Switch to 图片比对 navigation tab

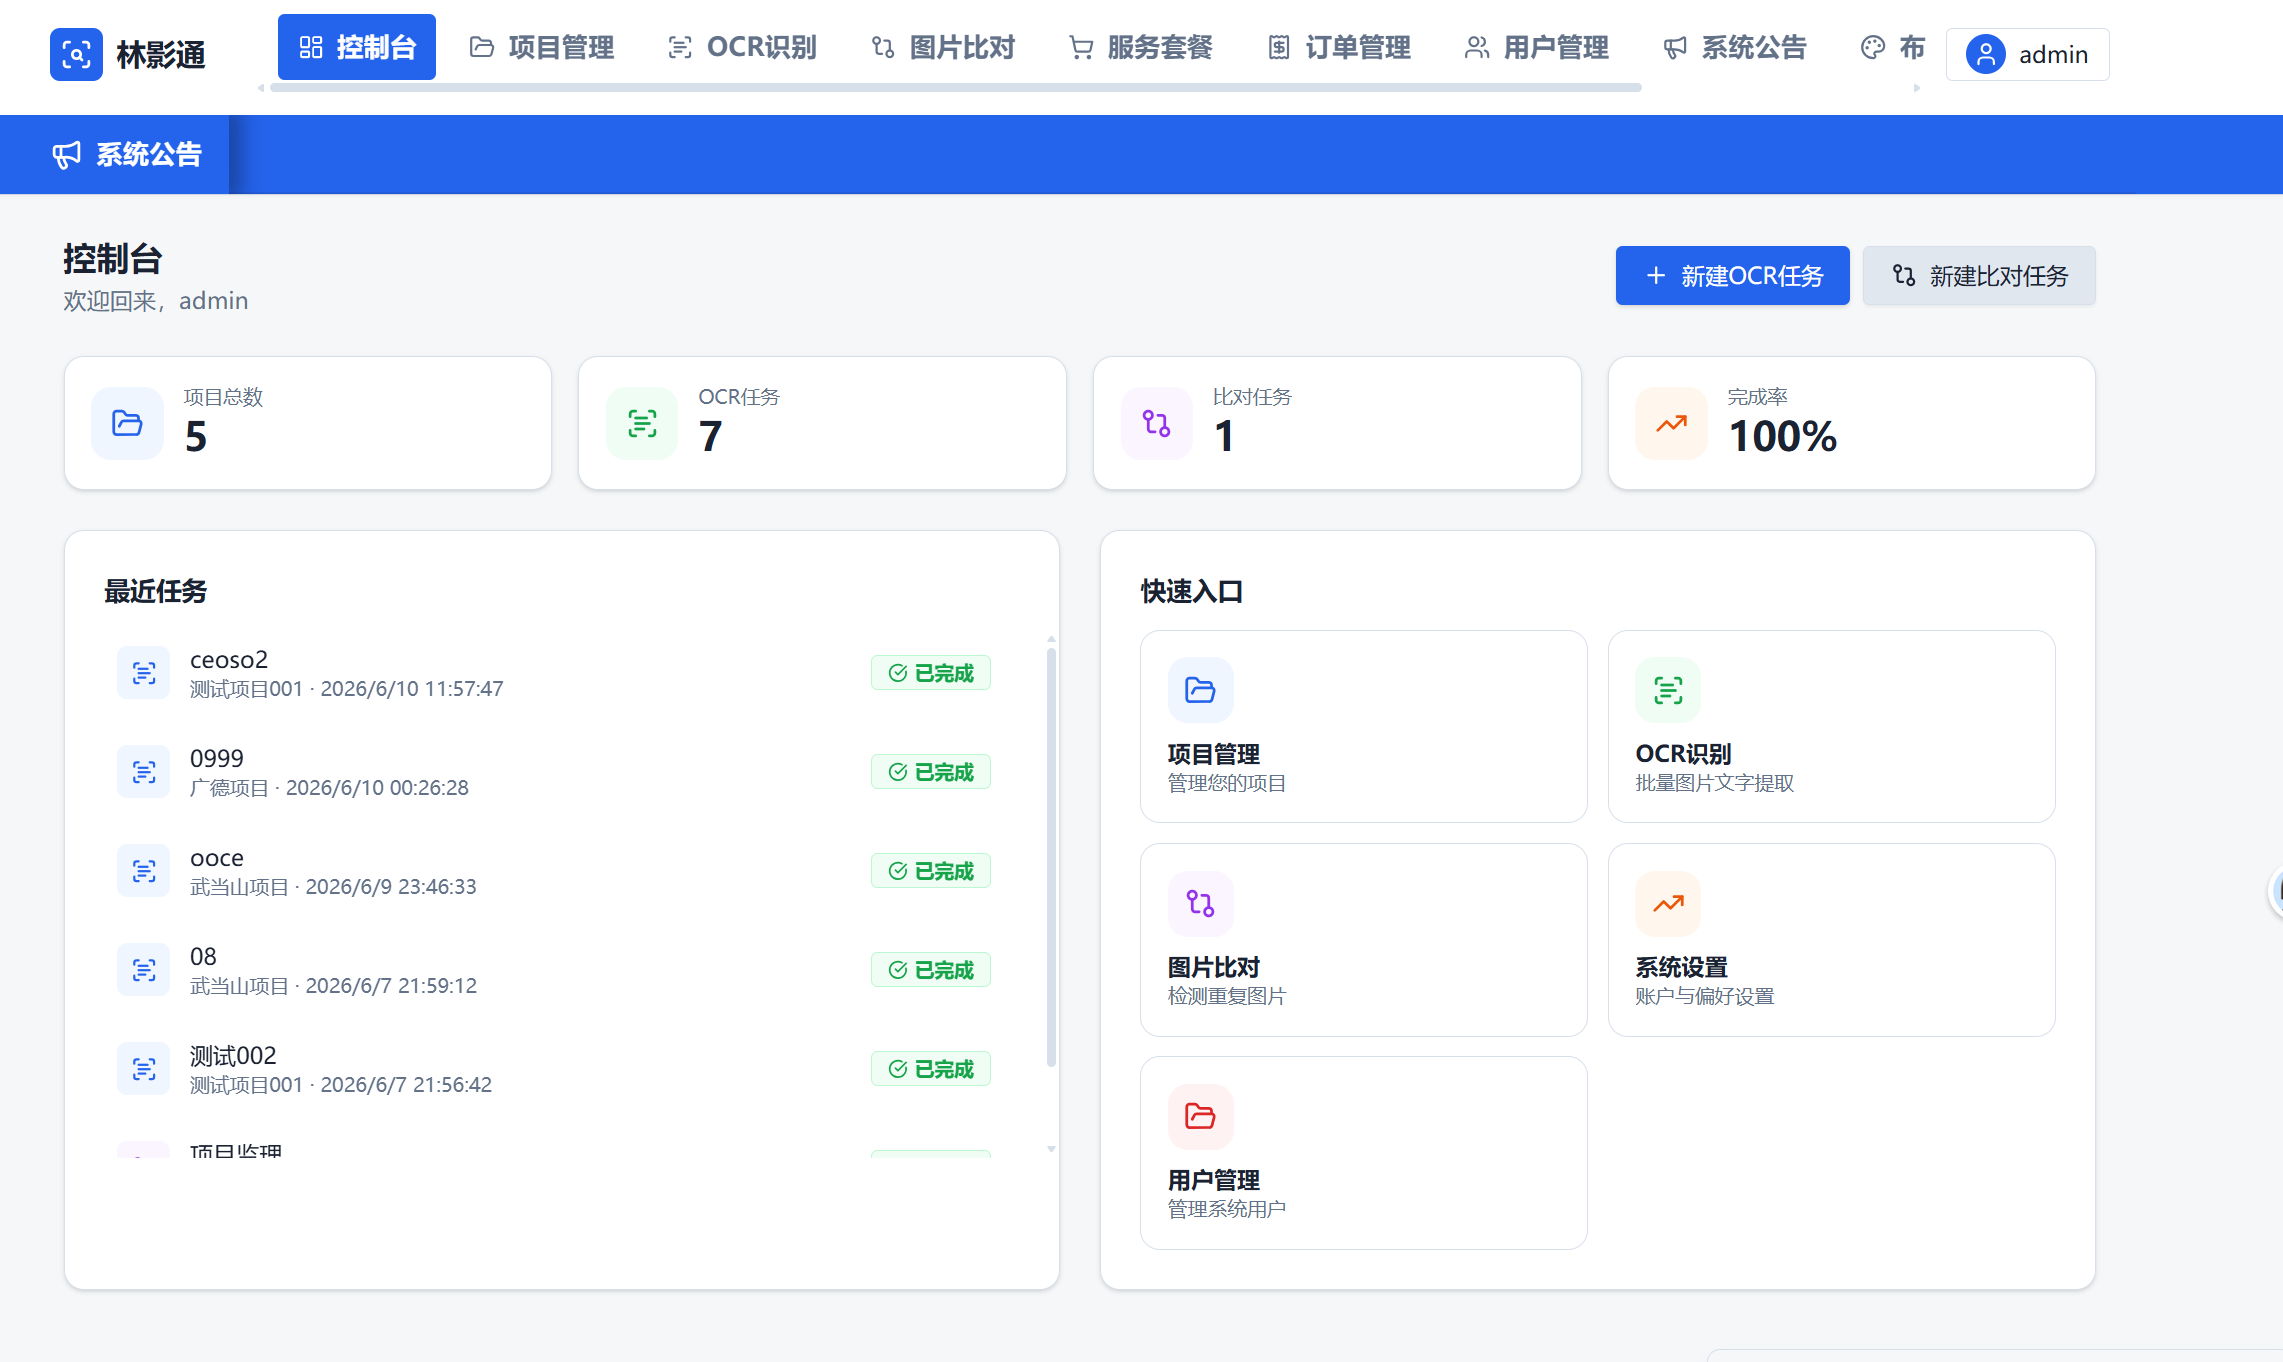click(x=943, y=47)
